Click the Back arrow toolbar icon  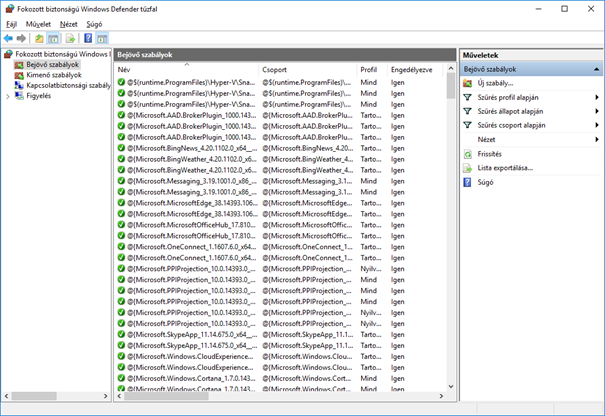[9, 38]
